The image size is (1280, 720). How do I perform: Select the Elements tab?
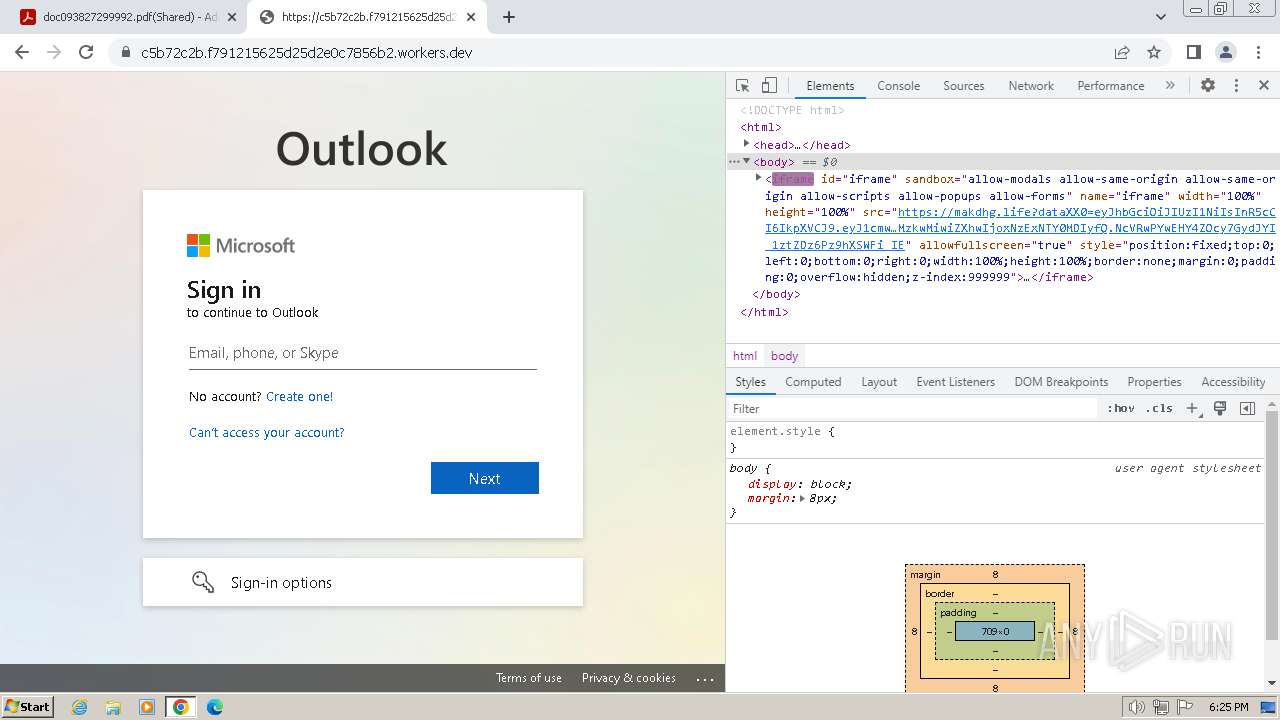pos(830,86)
